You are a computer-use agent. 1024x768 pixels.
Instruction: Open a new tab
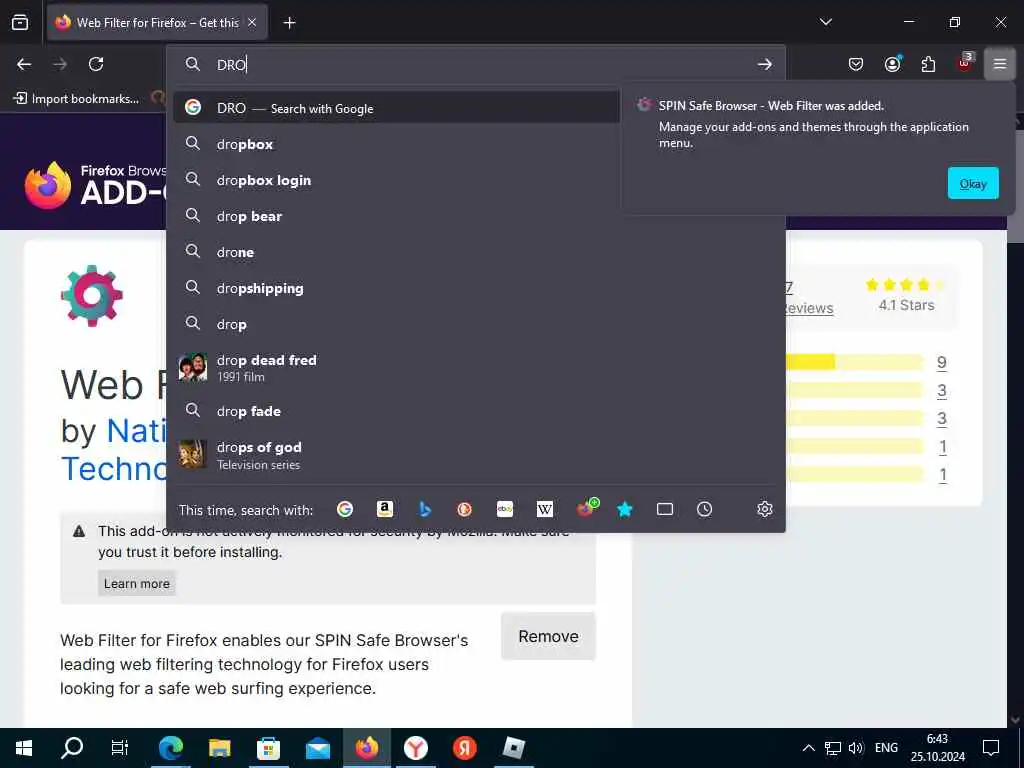[289, 23]
